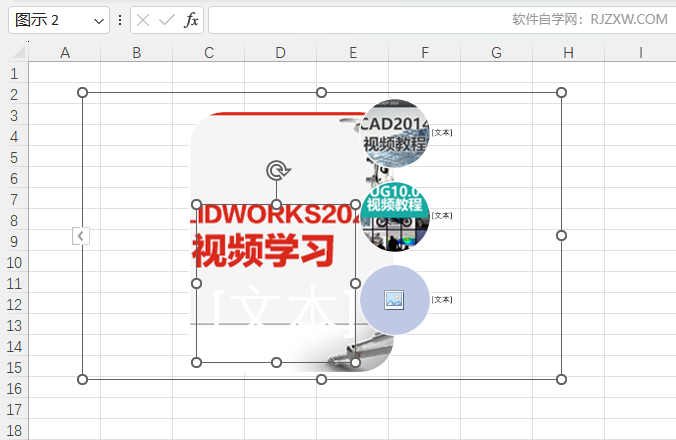Select column F header
The width and height of the screenshot is (676, 440).
pos(425,53)
